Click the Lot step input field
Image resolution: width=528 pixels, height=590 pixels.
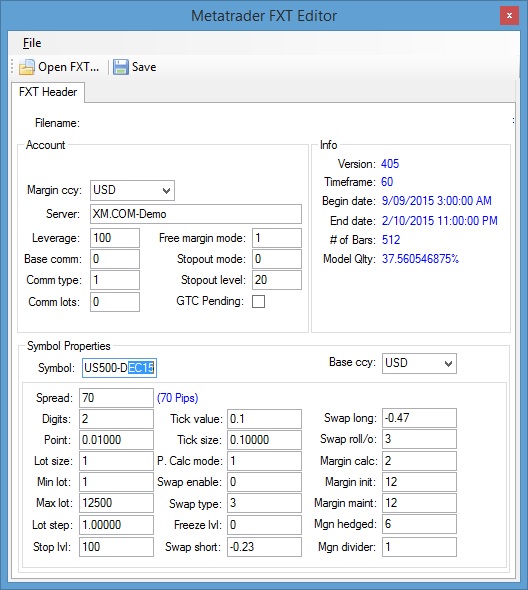pyautogui.click(x=116, y=525)
